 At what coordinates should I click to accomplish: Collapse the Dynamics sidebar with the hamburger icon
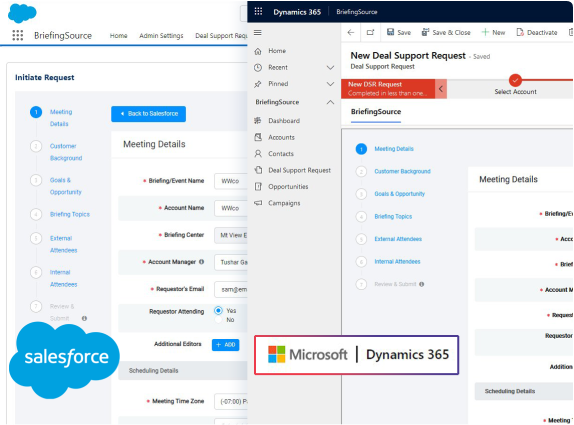pos(258,33)
